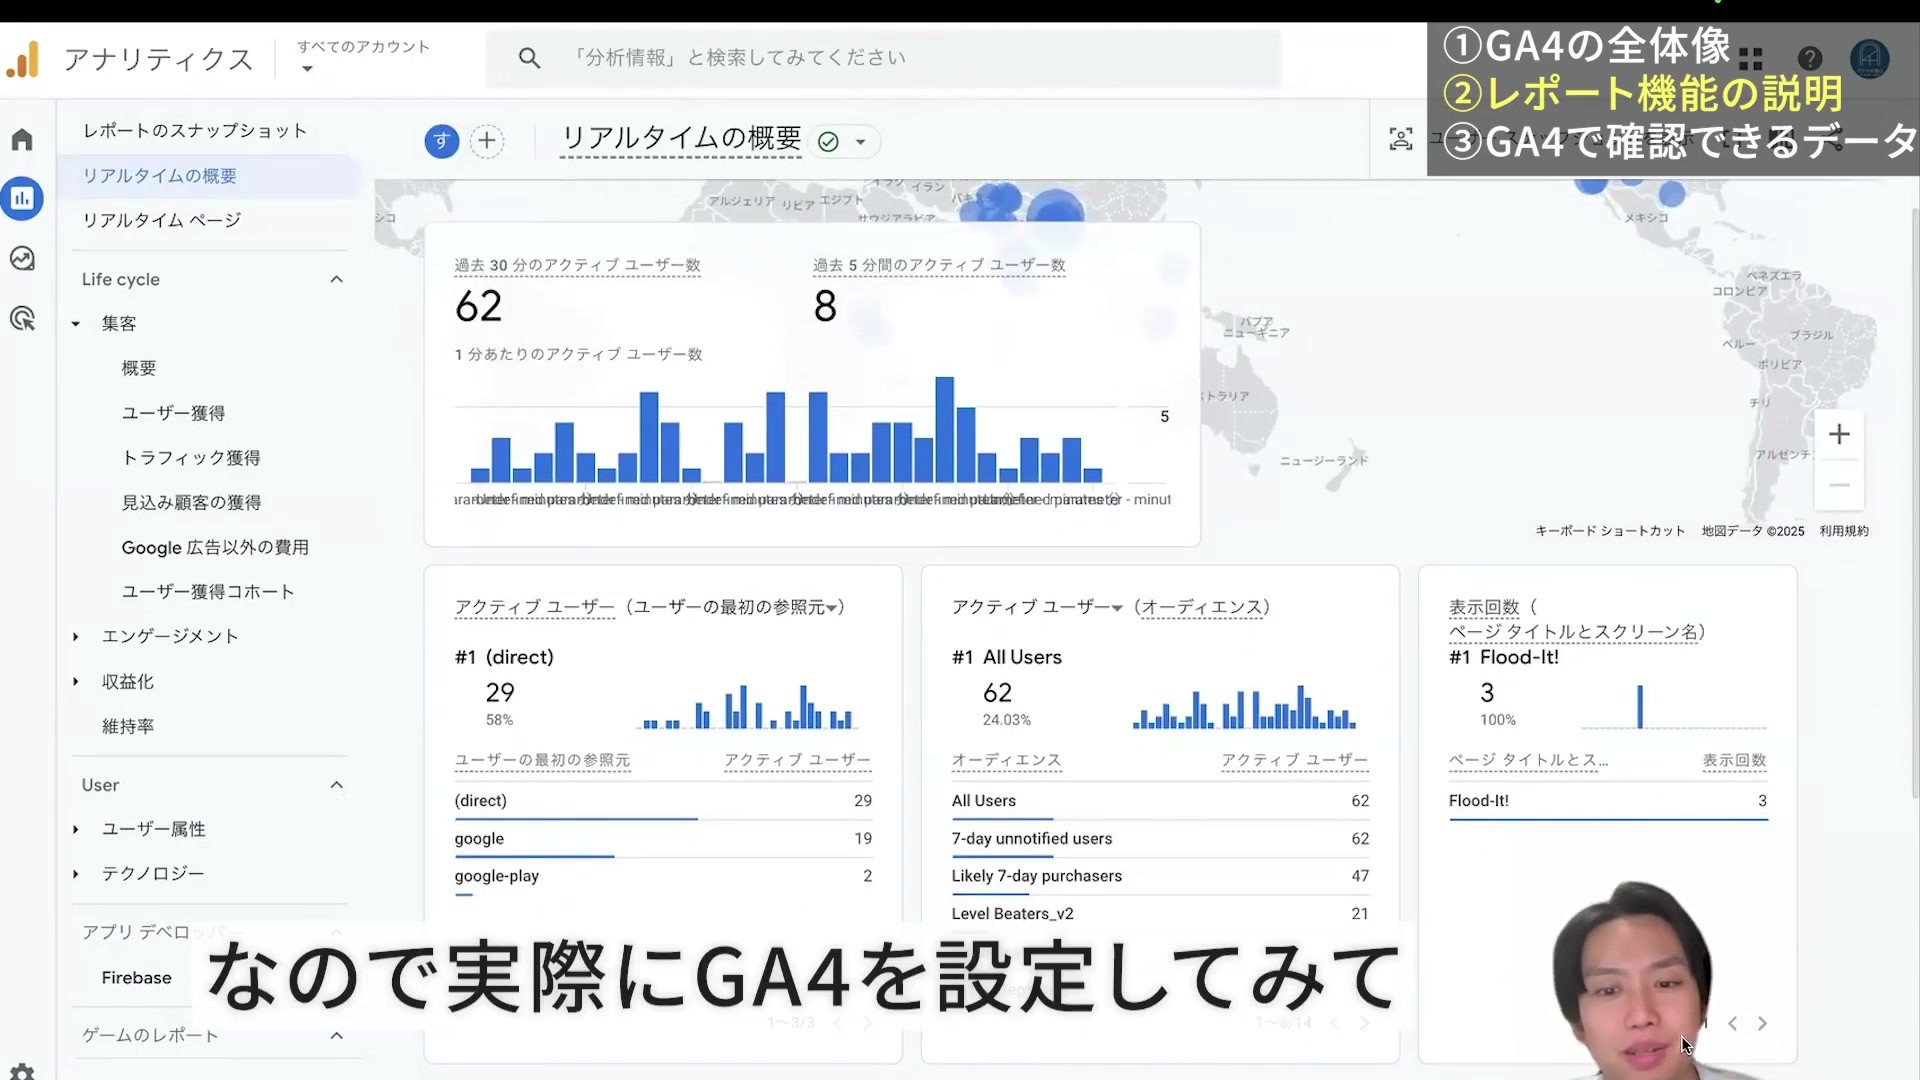Select リアルタイムの概要 in the sidebar
This screenshot has height=1080, width=1920.
[x=209, y=176]
